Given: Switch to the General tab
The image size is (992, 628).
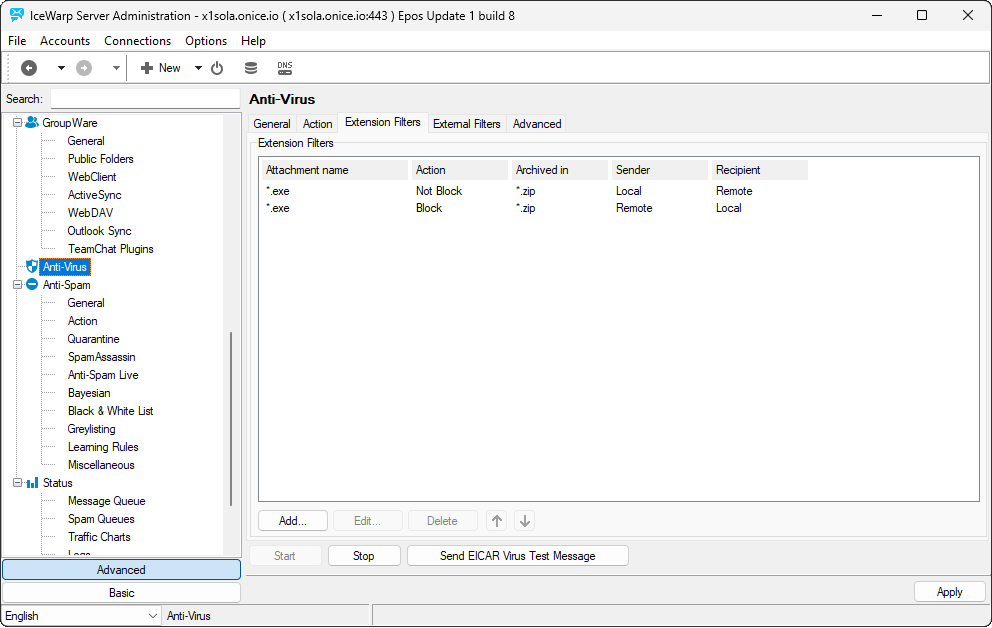Looking at the screenshot, I should [272, 124].
